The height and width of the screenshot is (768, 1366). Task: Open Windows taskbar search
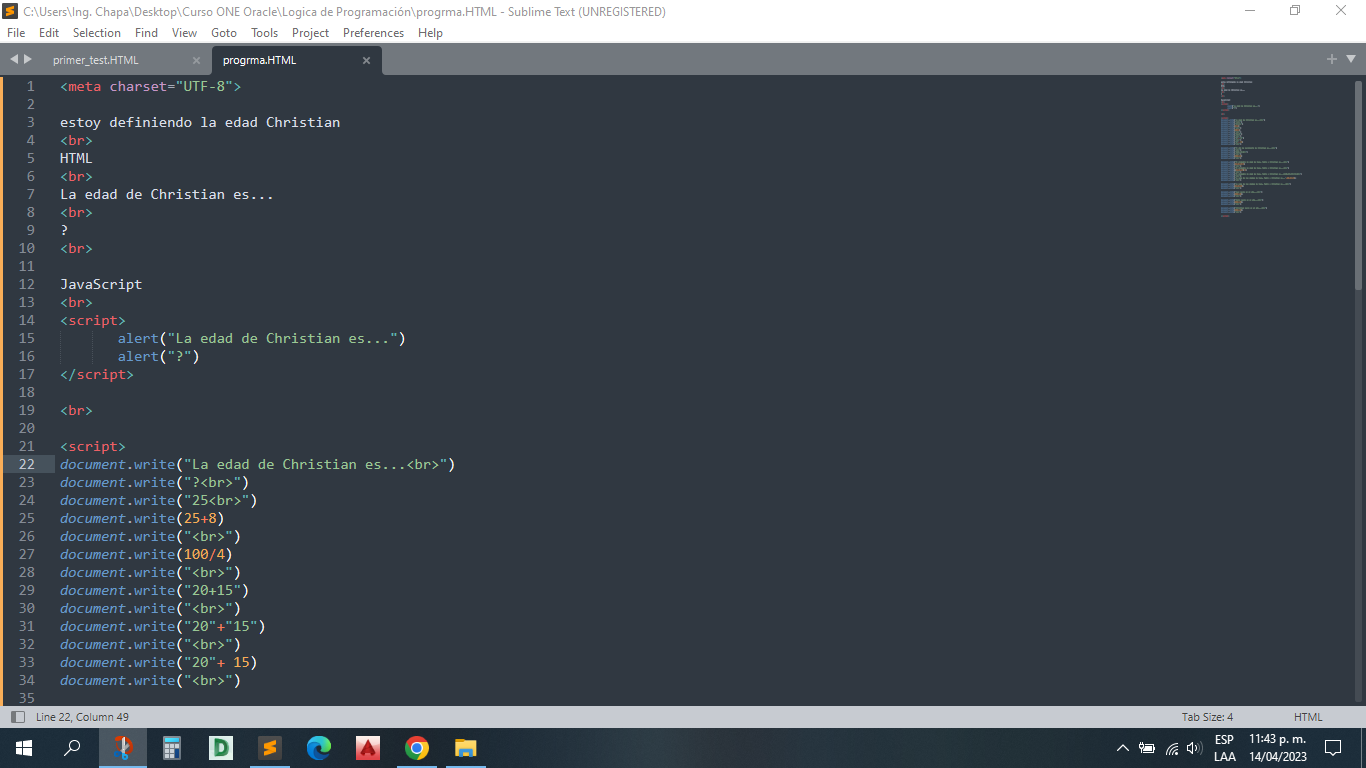click(x=72, y=748)
